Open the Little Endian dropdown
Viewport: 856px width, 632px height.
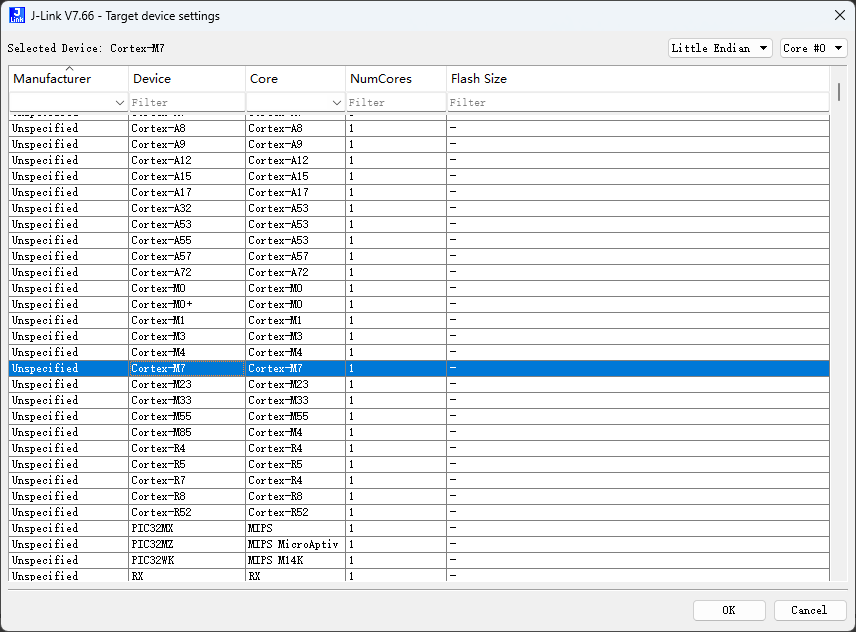[720, 48]
